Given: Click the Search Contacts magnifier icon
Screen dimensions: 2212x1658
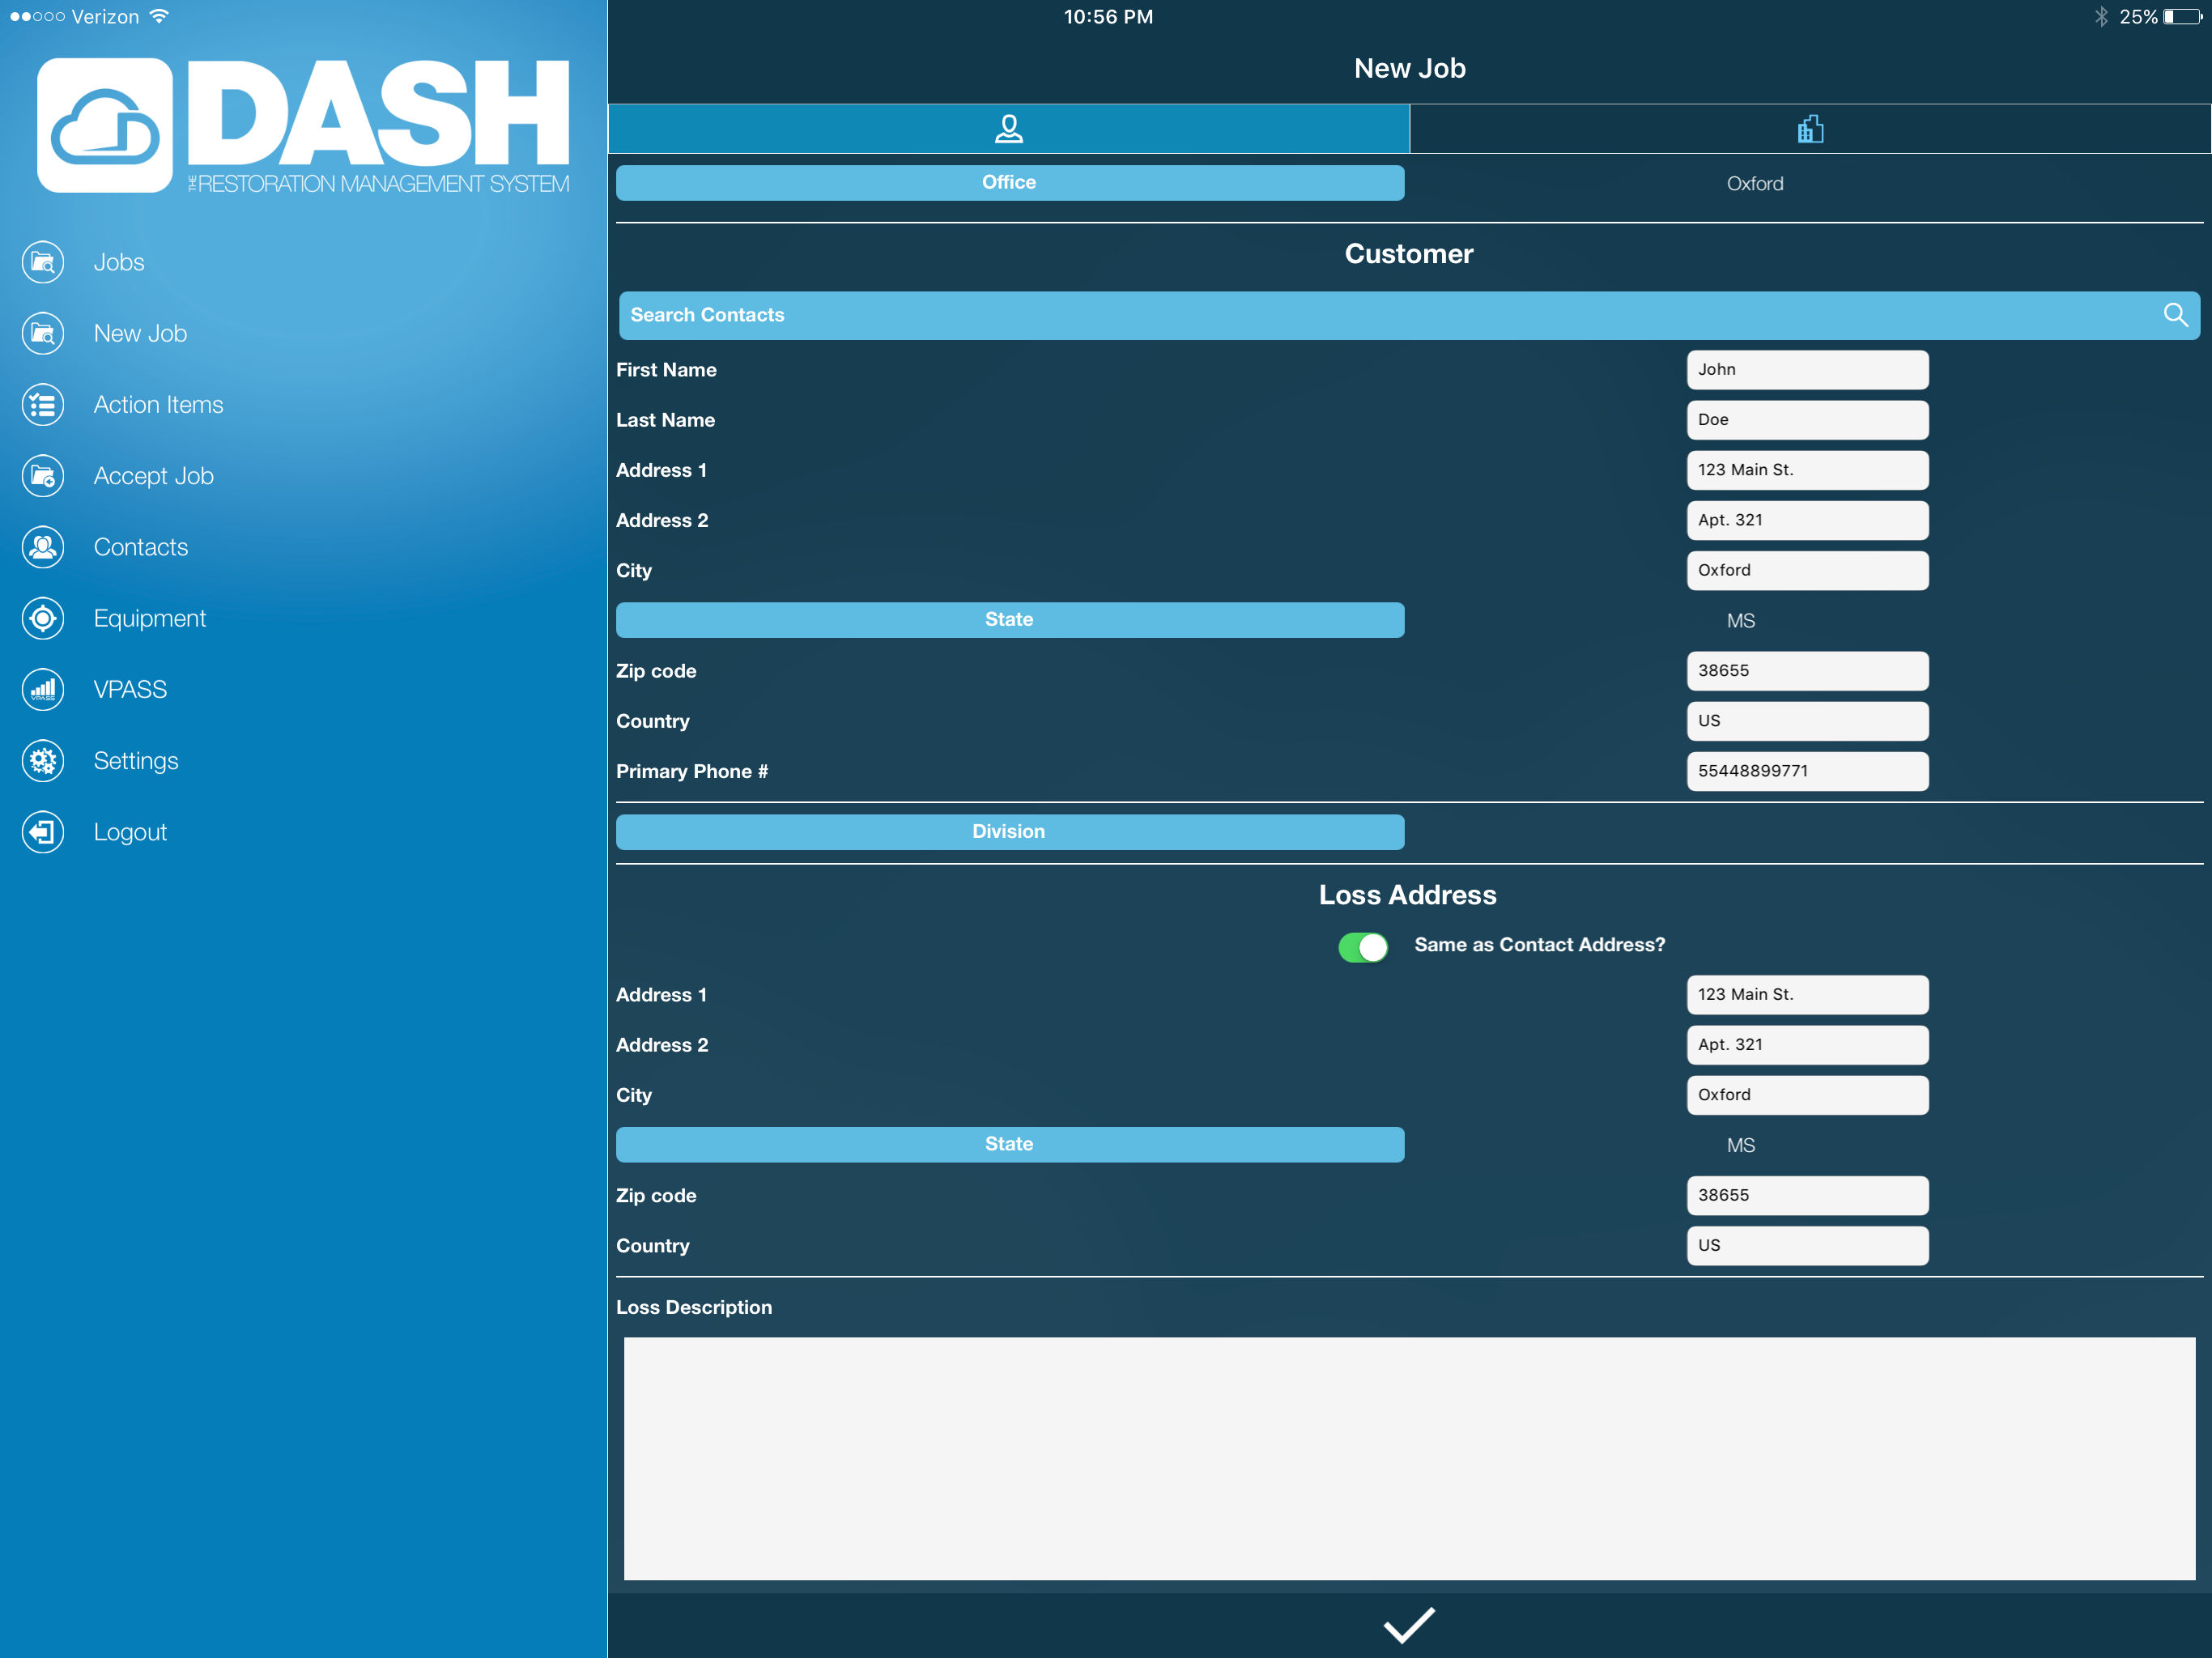Looking at the screenshot, I should (2175, 315).
